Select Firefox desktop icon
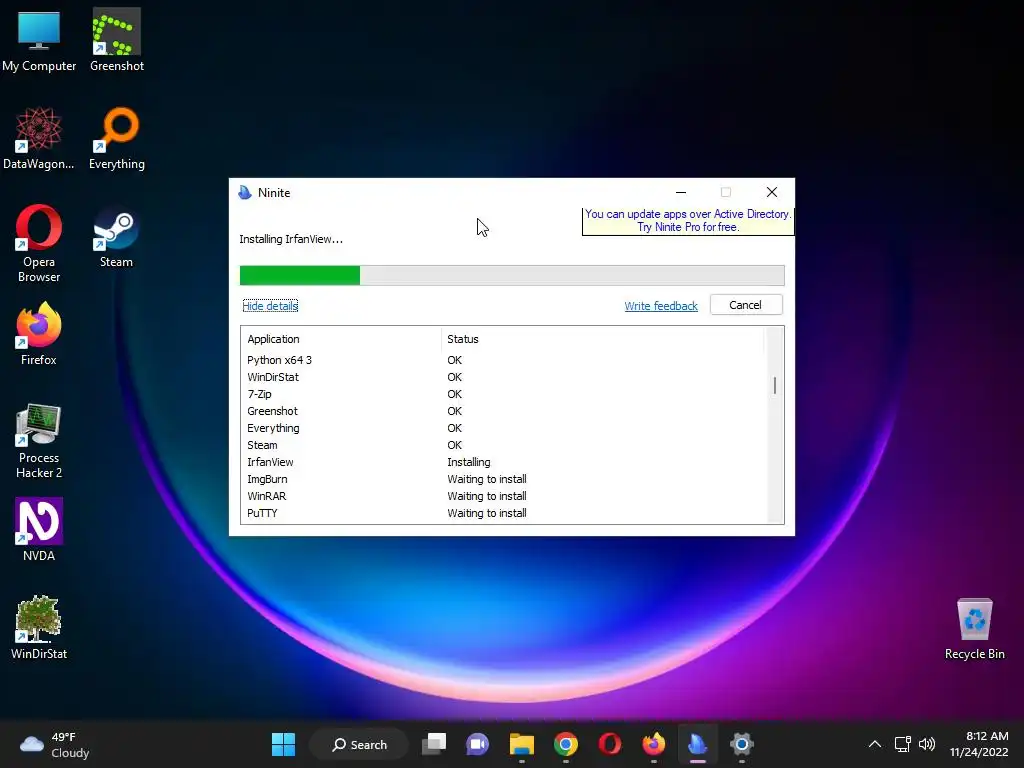This screenshot has width=1024, height=768. (39, 334)
